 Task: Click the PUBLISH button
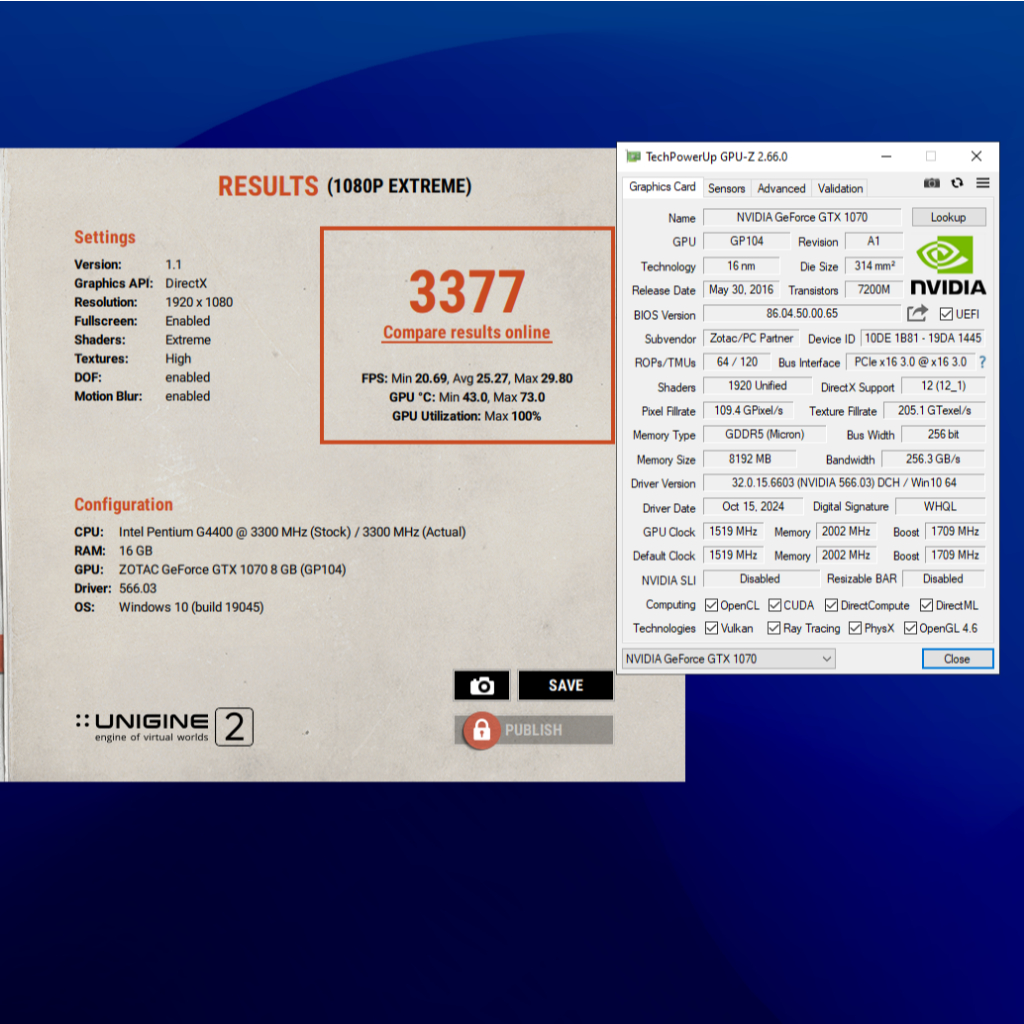(x=534, y=730)
